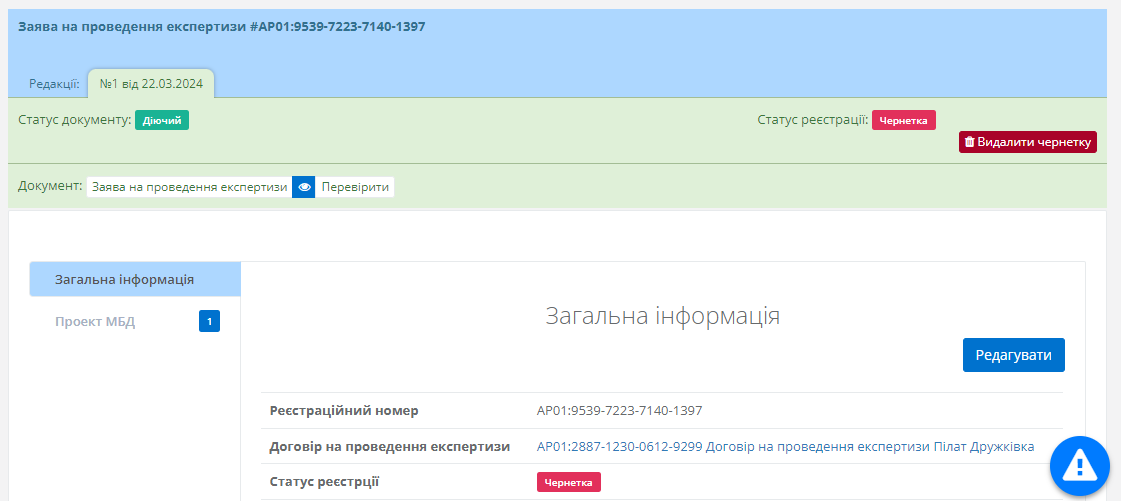Open the linked contract AP01:2887-1230-0612-9299
This screenshot has width=1121, height=501.
(785, 446)
